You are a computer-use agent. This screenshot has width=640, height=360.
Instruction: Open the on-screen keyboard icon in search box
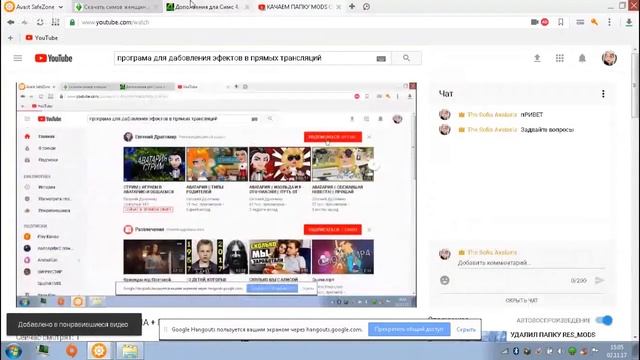(x=381, y=59)
